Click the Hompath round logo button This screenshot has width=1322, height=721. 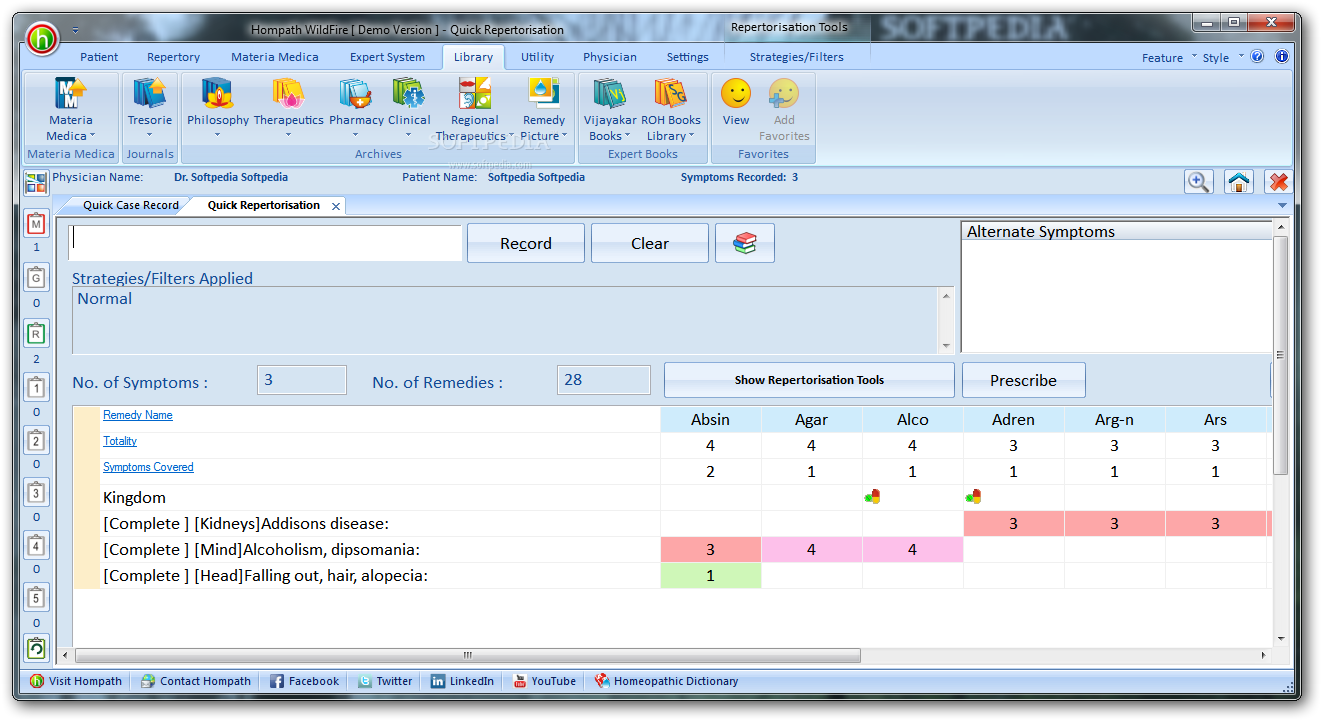point(43,39)
